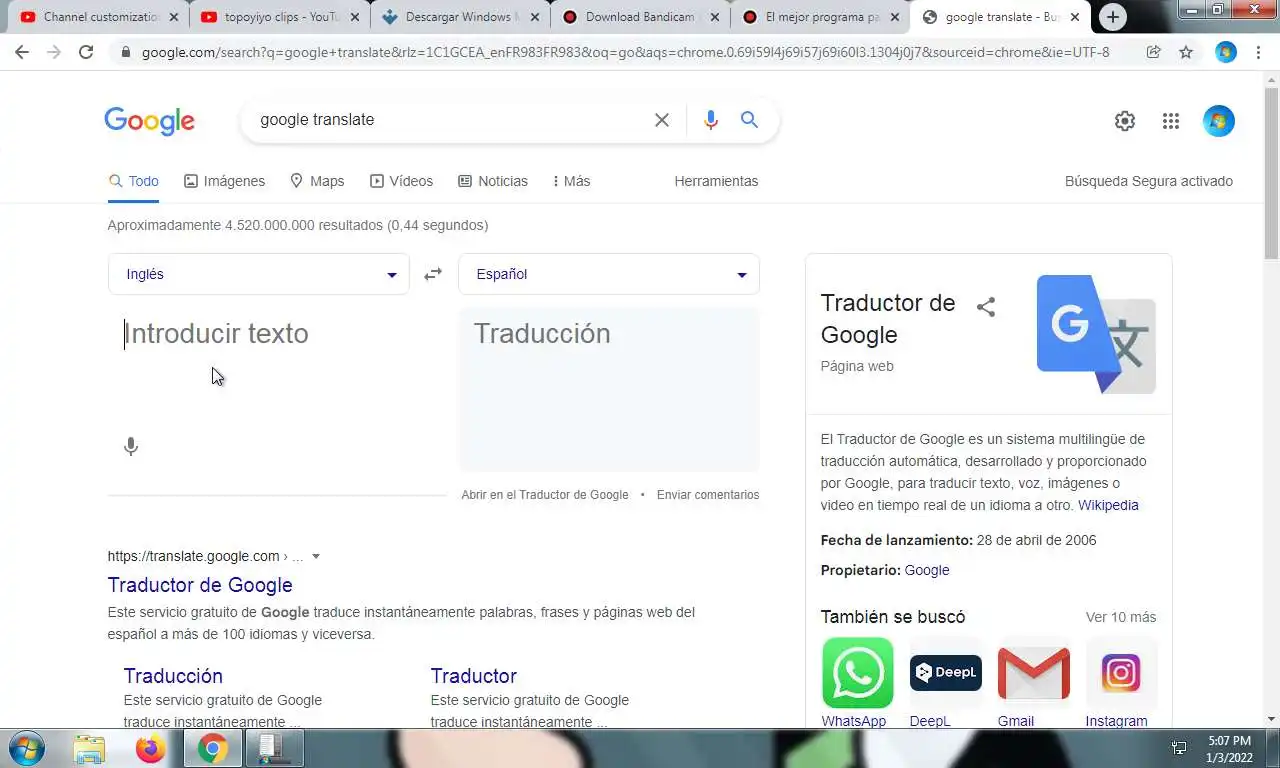Share the Traductor de Google panel

[986, 307]
